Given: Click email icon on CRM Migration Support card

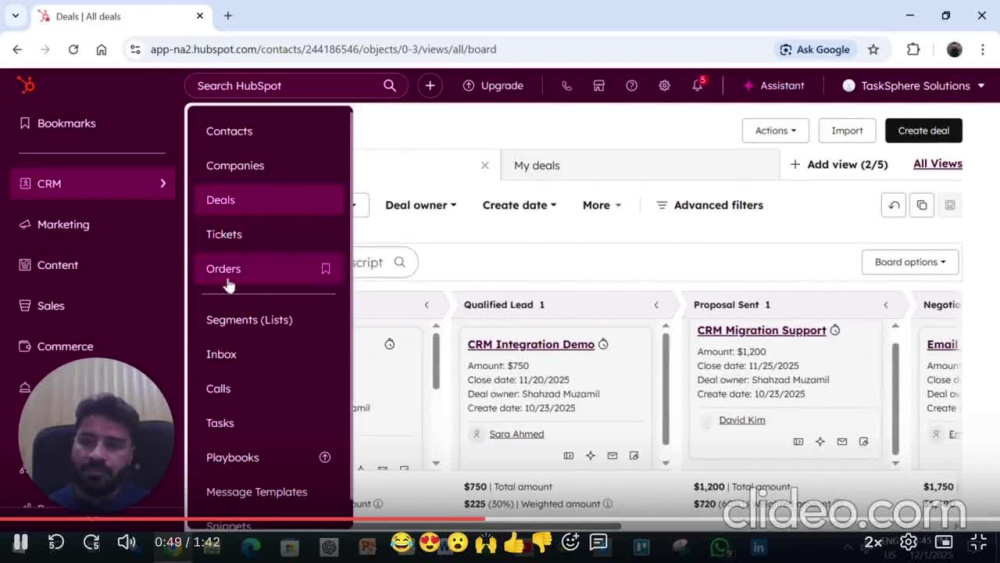Looking at the screenshot, I should click(842, 441).
